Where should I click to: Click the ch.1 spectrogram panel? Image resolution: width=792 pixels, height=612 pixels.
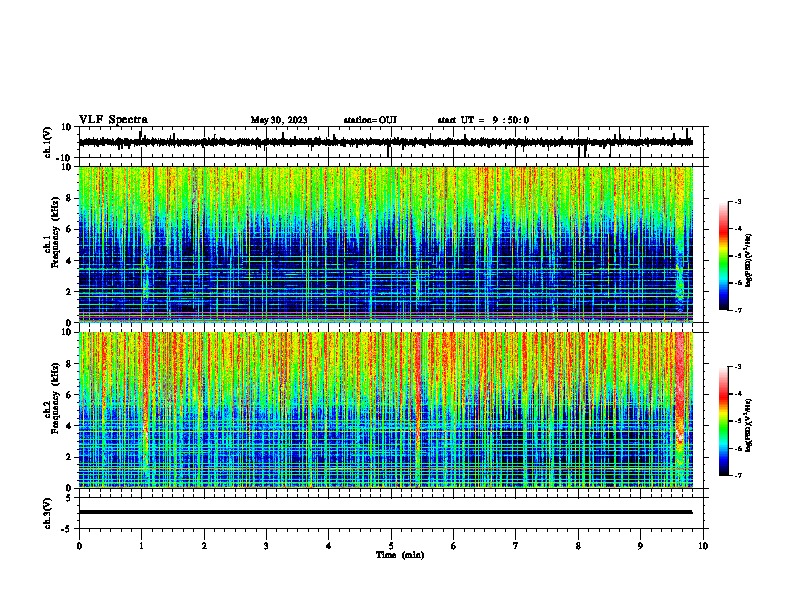coord(385,244)
